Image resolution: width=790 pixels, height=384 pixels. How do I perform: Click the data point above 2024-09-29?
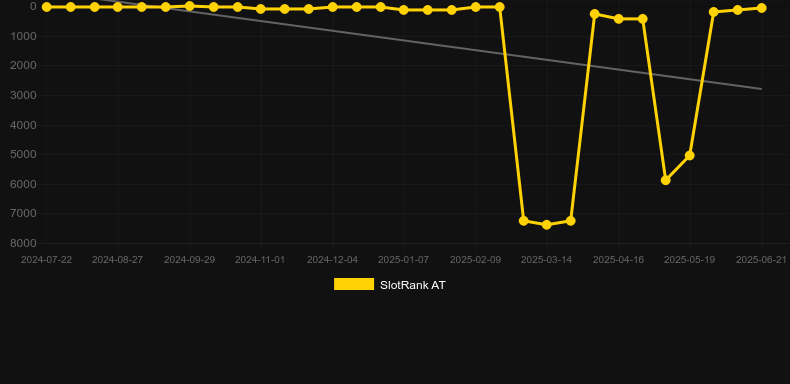(x=189, y=6)
